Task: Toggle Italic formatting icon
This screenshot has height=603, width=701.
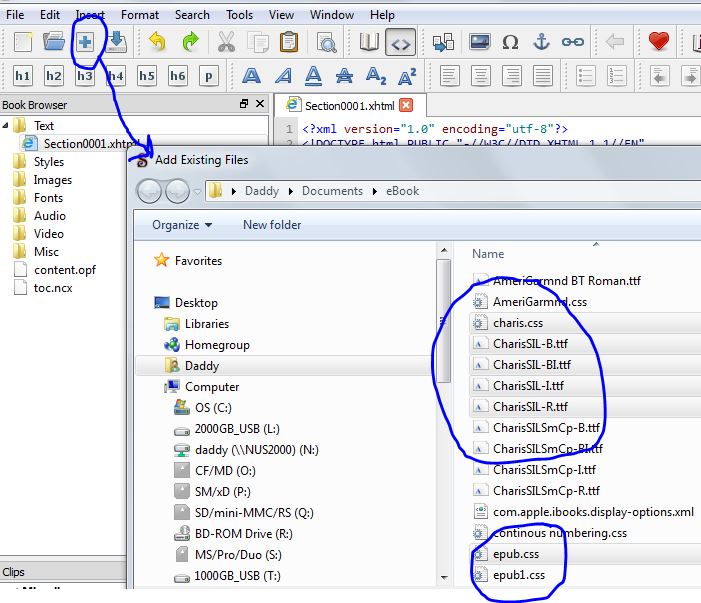Action: pyautogui.click(x=283, y=76)
